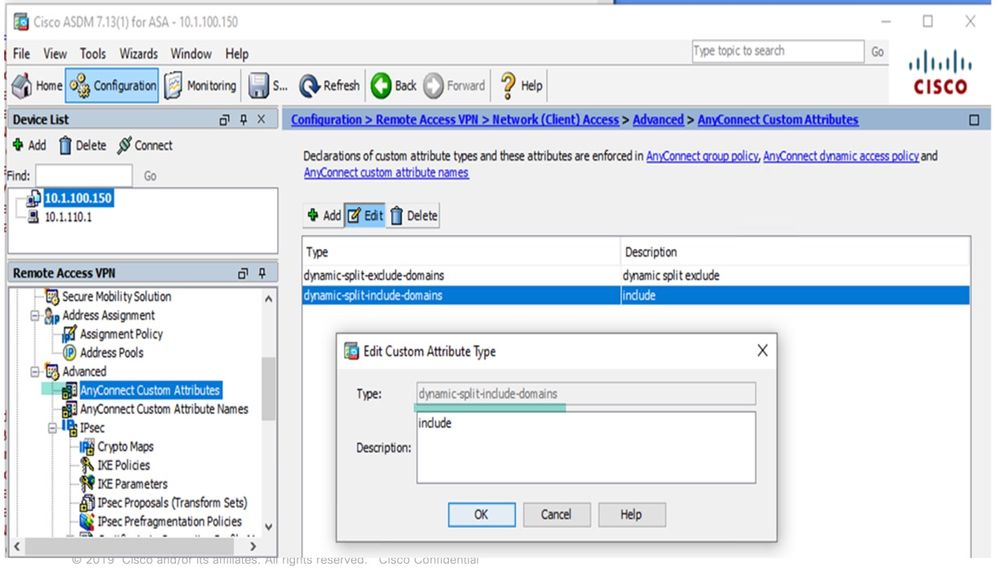The image size is (998, 581).
Task: Open IPsec Proposals (Transform Sets)
Action: pyautogui.click(x=172, y=503)
